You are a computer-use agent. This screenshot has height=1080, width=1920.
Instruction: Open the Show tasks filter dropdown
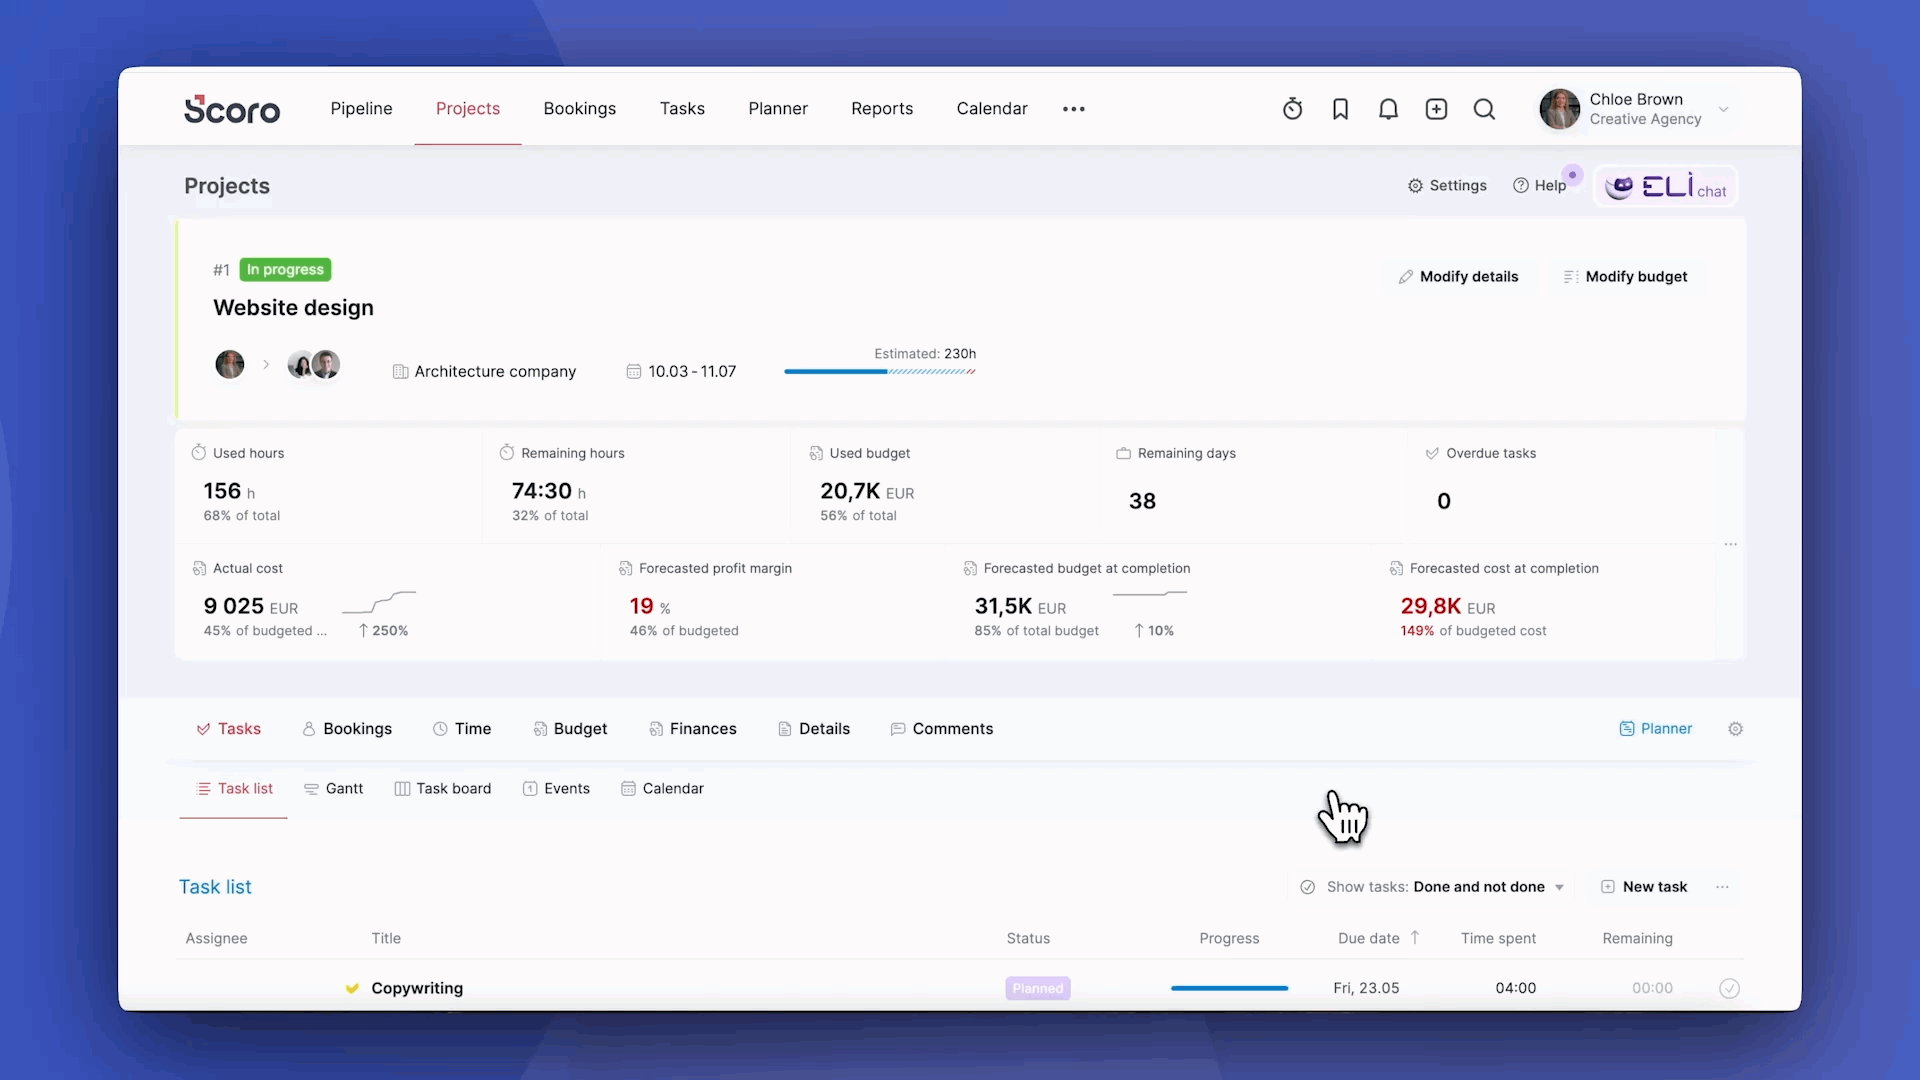(1432, 887)
